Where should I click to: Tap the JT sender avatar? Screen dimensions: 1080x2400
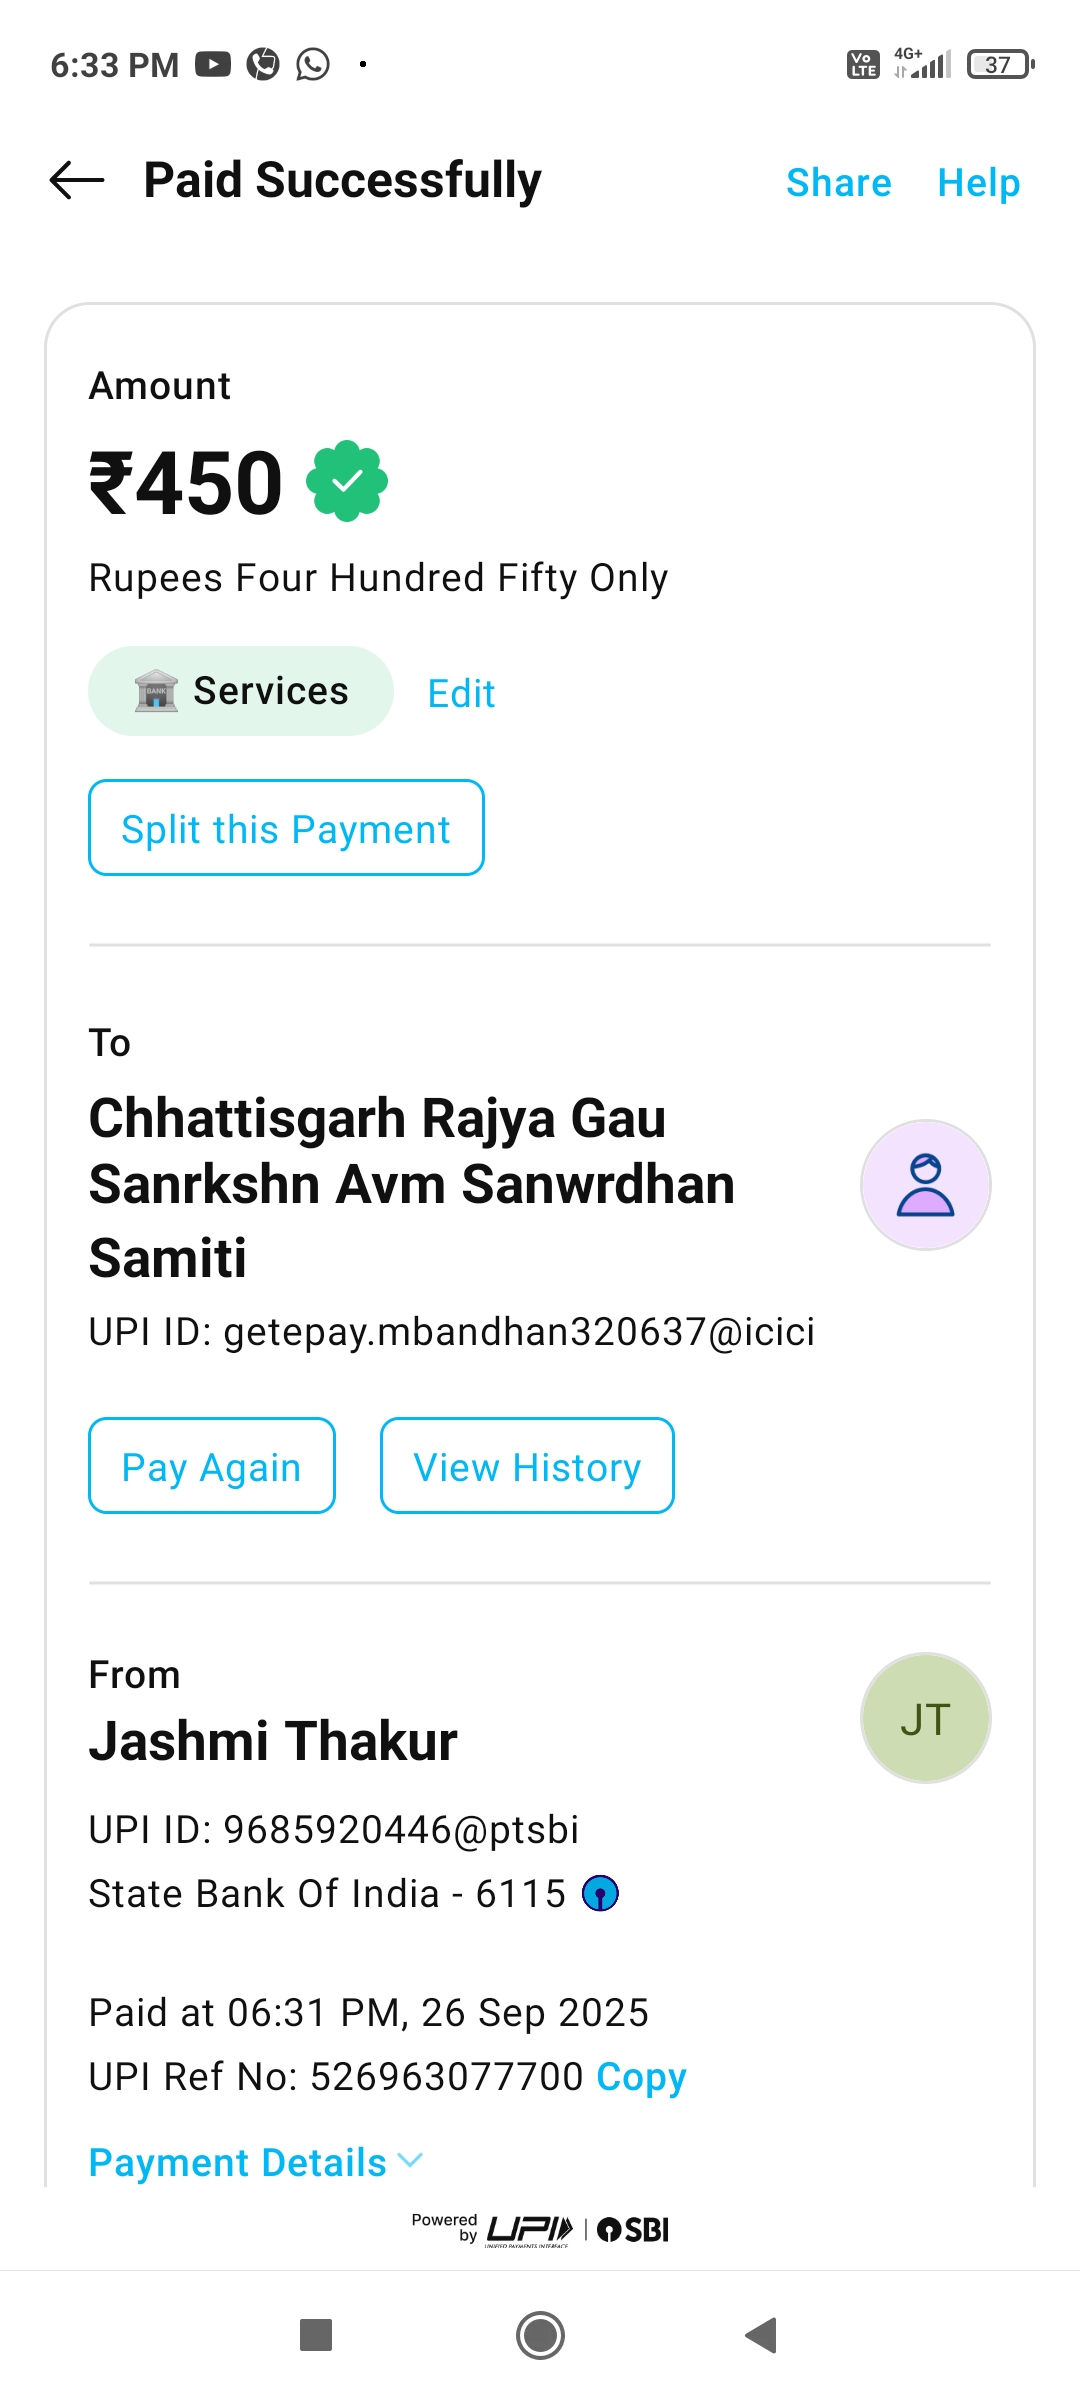point(925,1718)
